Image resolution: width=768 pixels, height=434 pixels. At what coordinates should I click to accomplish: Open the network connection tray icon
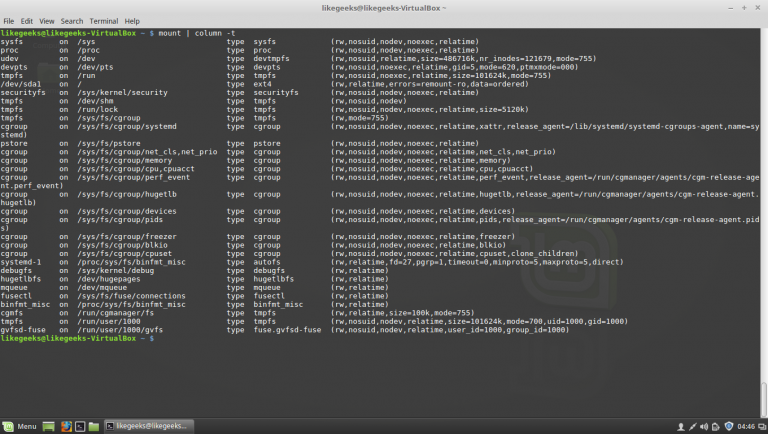(x=692, y=427)
